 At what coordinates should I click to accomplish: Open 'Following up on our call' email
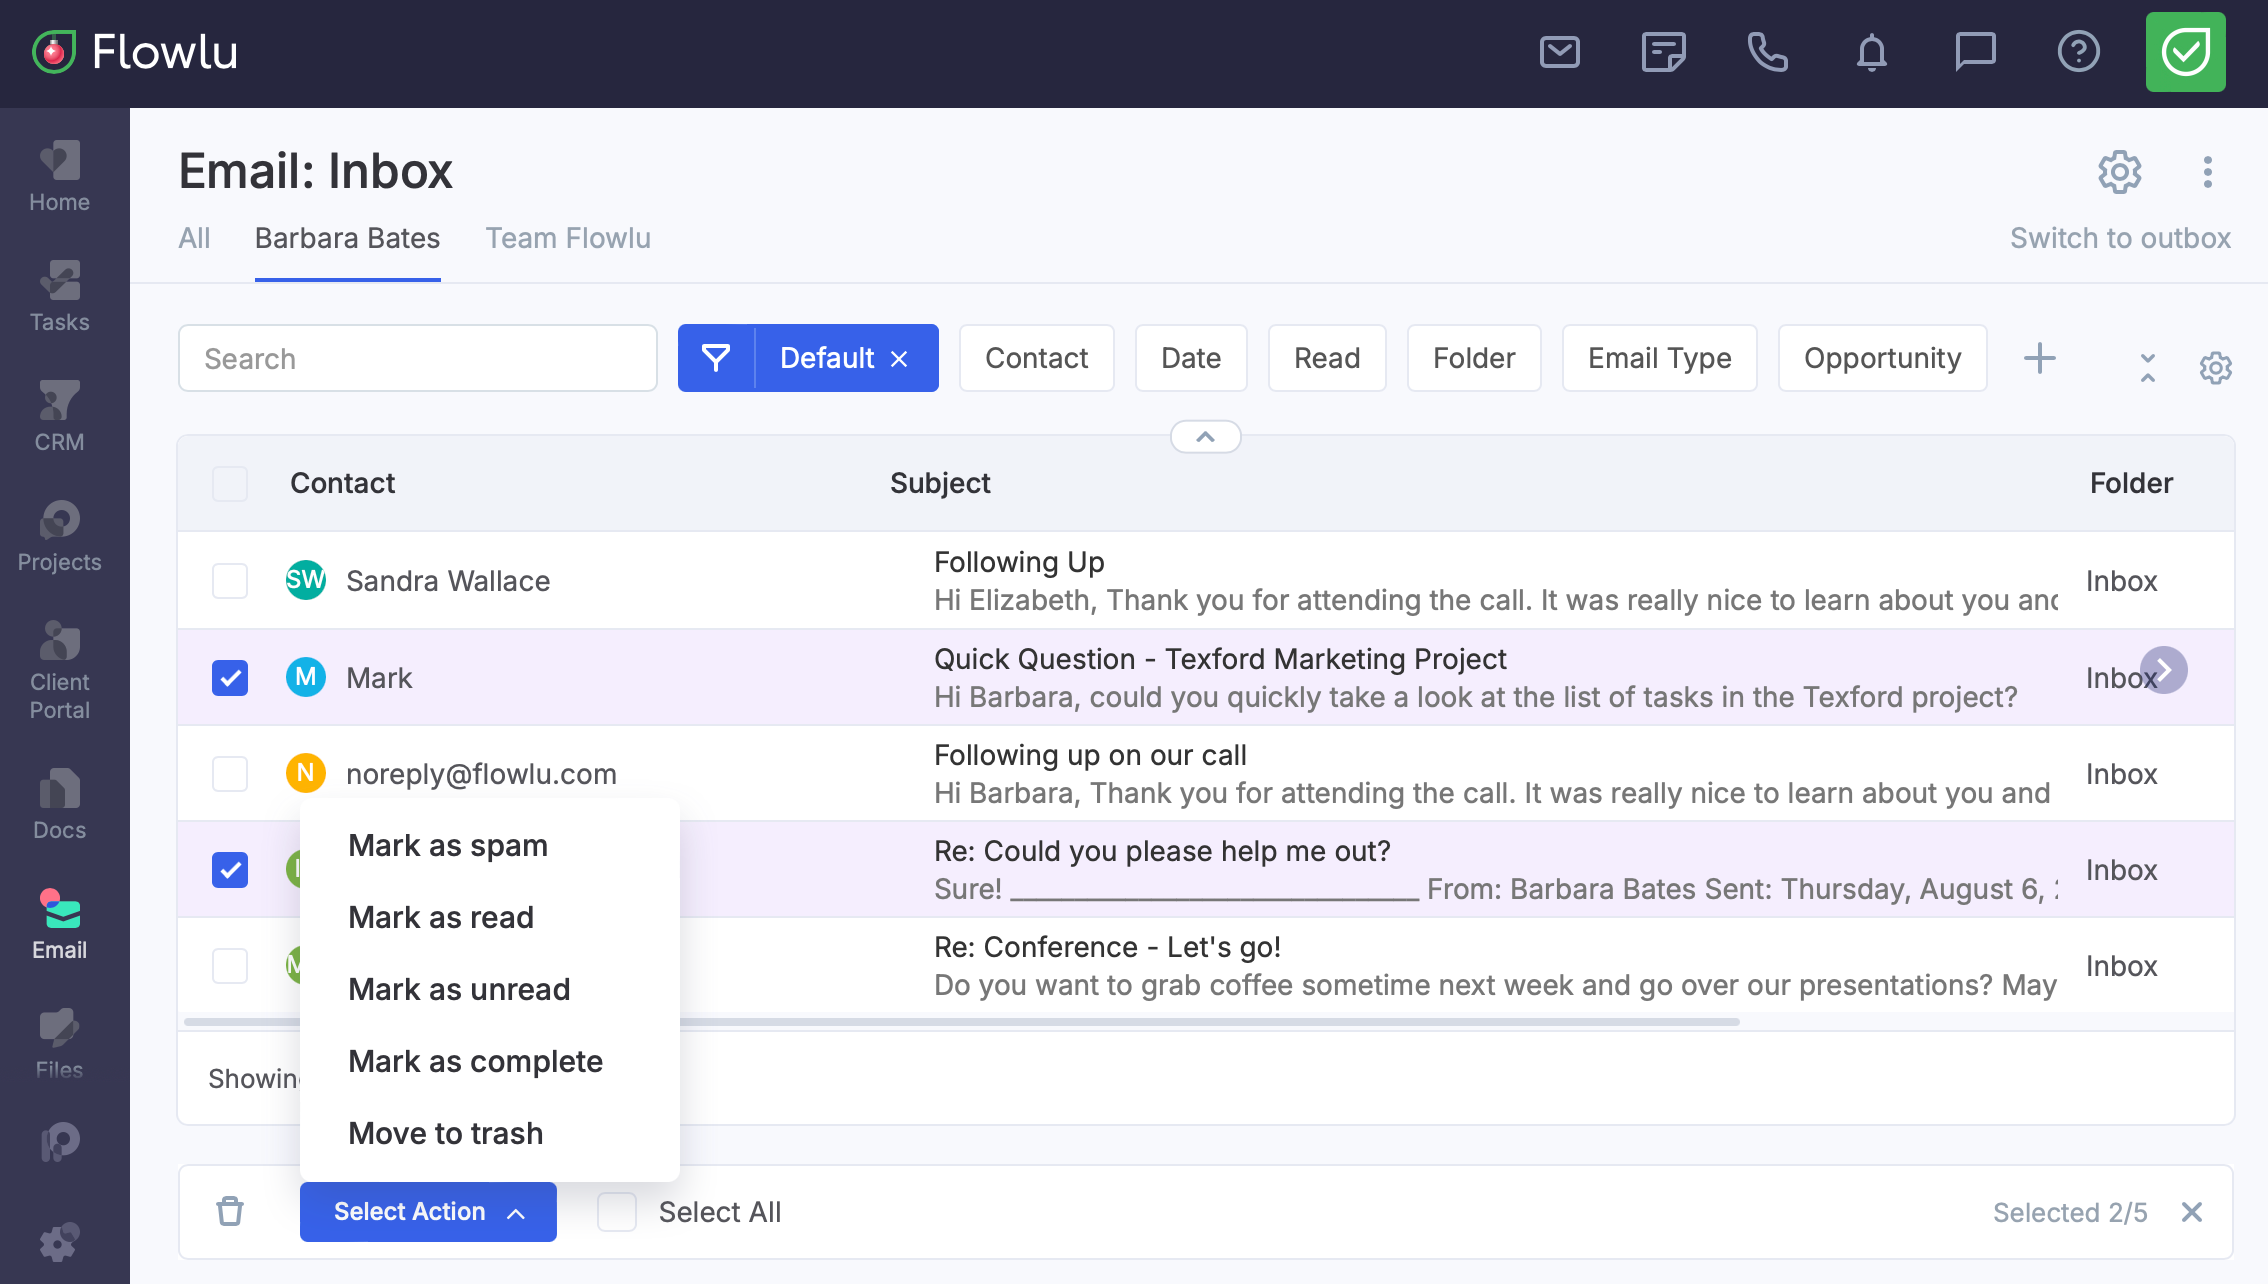pos(1090,755)
